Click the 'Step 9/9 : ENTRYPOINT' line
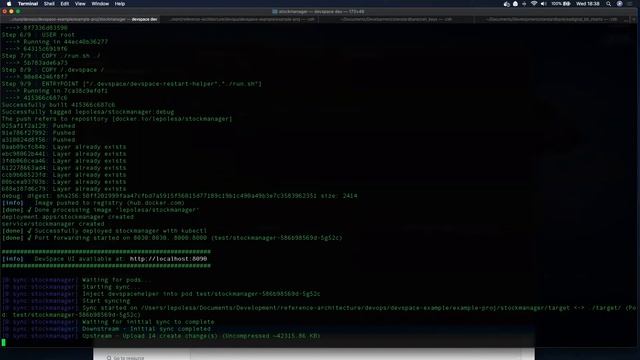The width and height of the screenshot is (640, 360). (131, 84)
